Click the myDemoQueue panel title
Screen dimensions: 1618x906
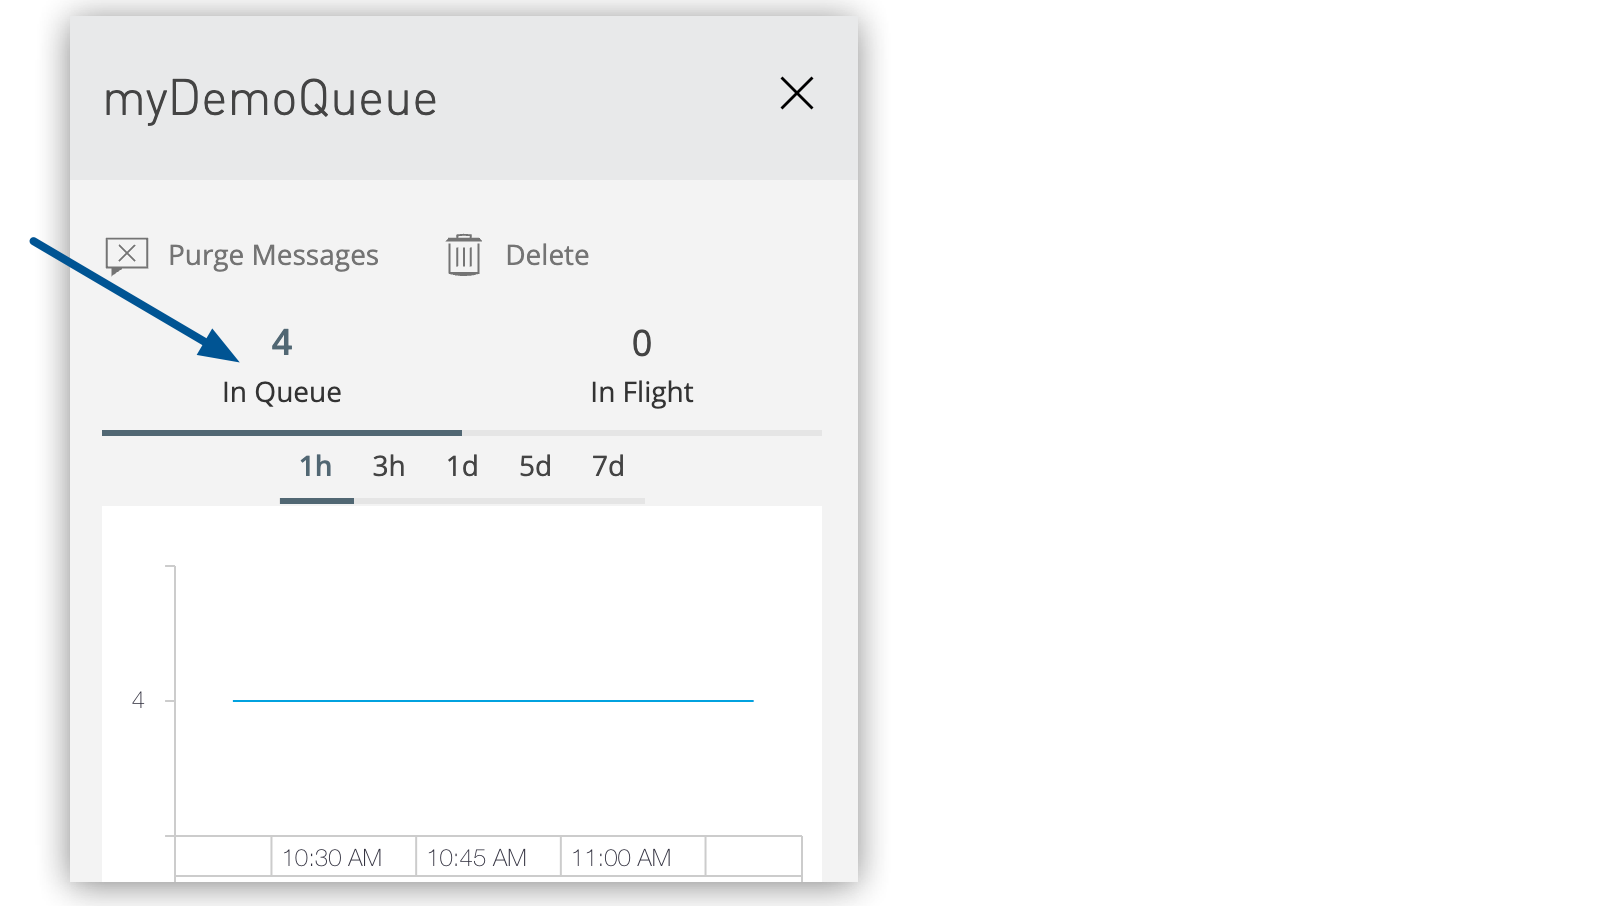[270, 100]
